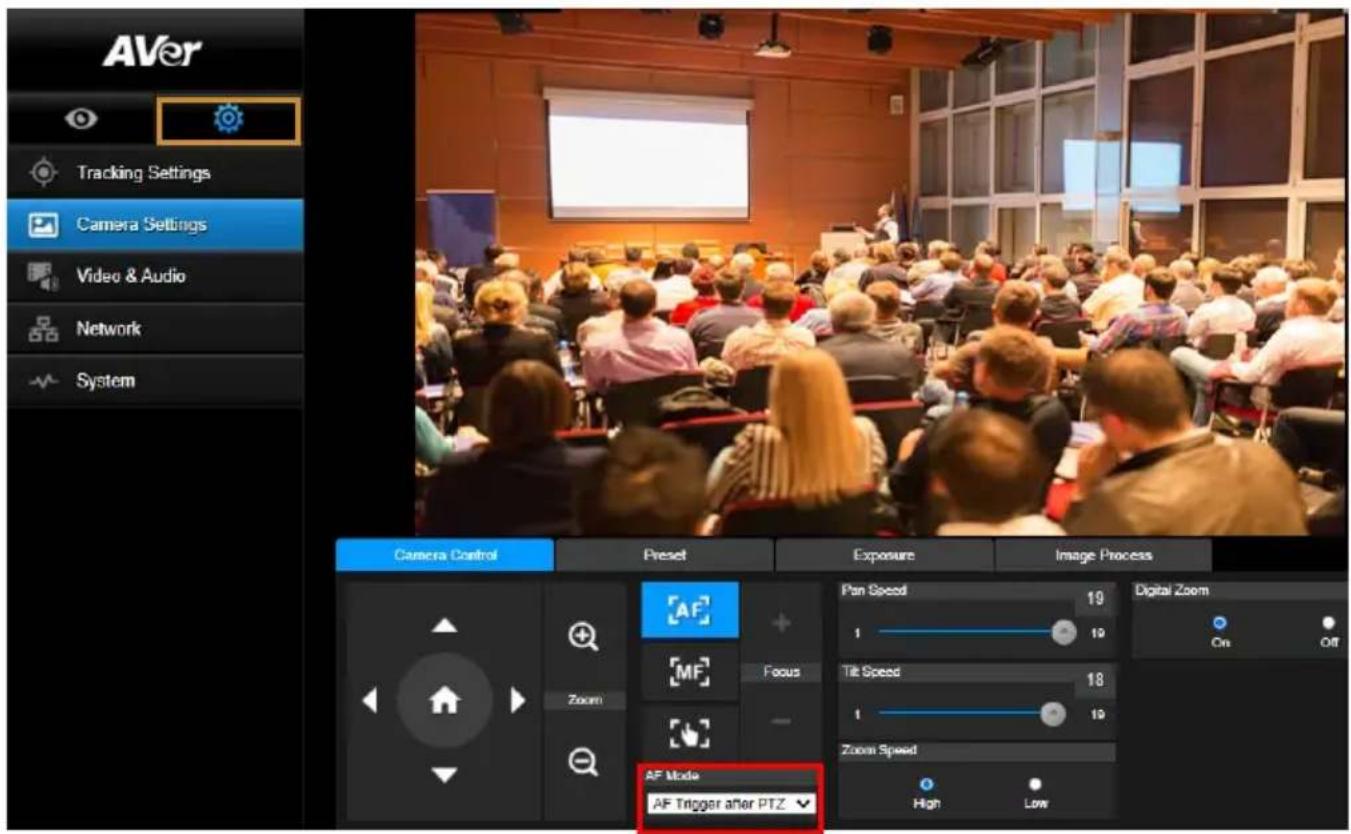
Task: Switch to Camera Control tab
Action: (x=445, y=555)
